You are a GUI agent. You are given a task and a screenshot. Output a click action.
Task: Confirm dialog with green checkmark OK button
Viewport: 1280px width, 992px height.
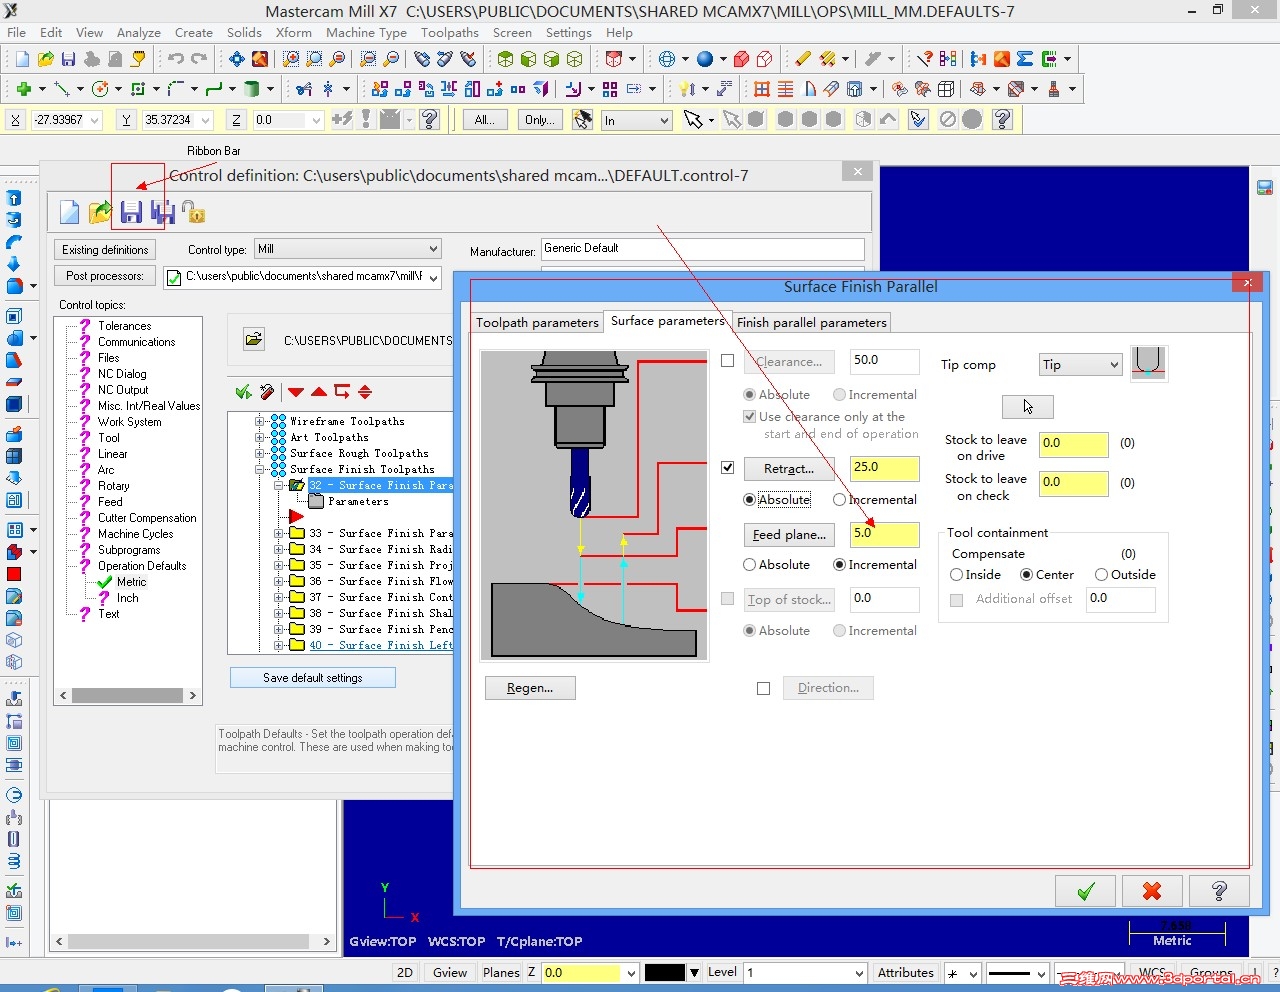coord(1085,891)
